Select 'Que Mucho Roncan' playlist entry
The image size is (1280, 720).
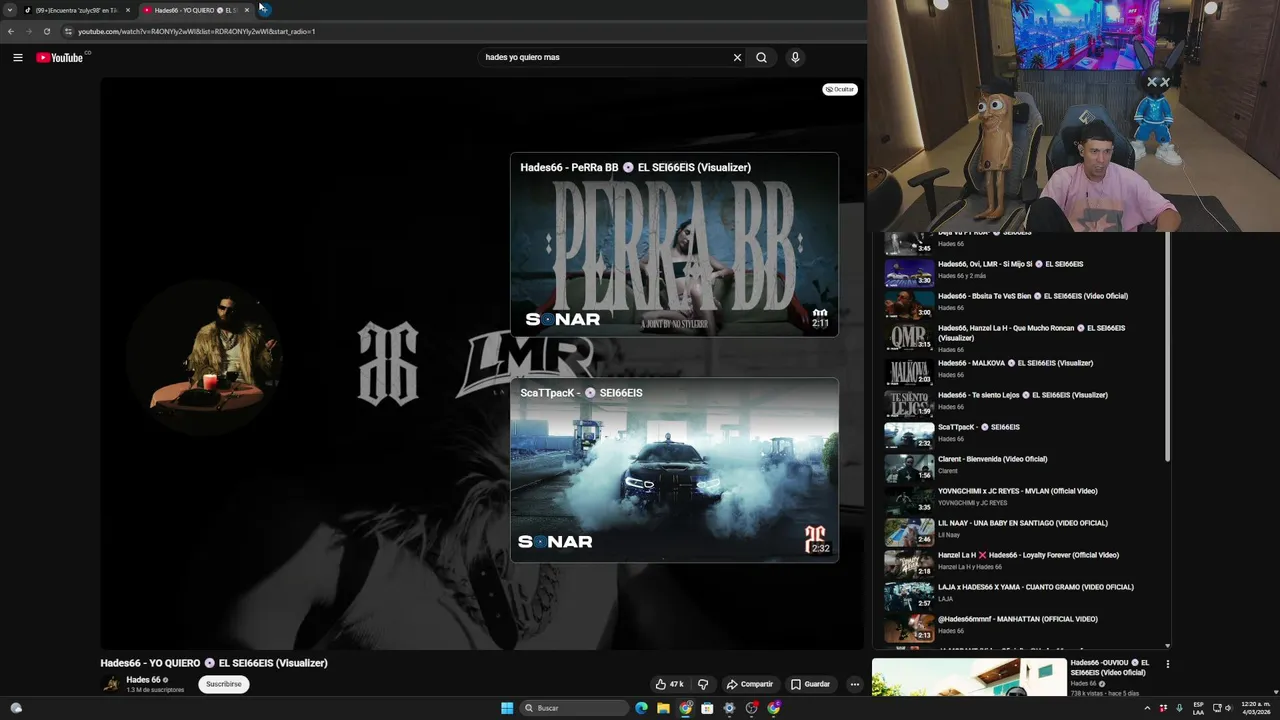(1020, 338)
